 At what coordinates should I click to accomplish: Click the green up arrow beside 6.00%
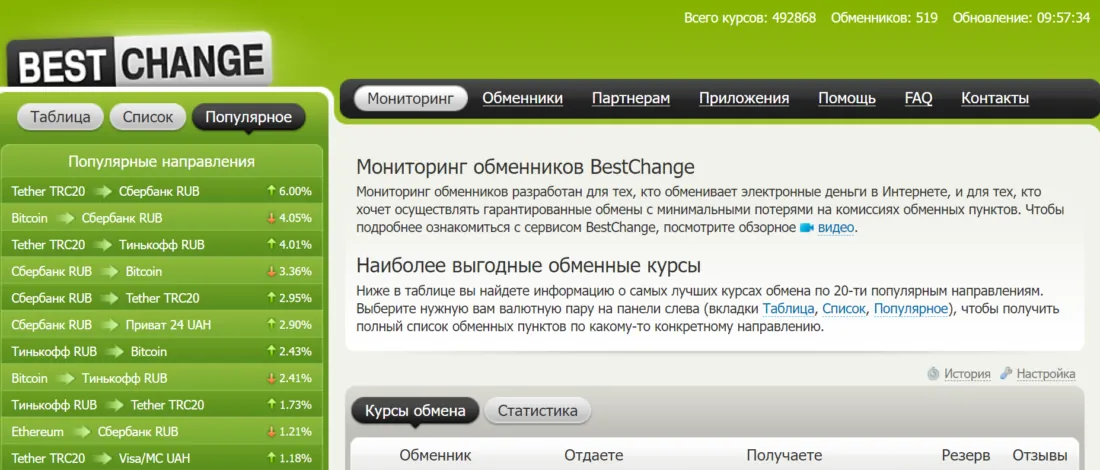pyautogui.click(x=271, y=191)
